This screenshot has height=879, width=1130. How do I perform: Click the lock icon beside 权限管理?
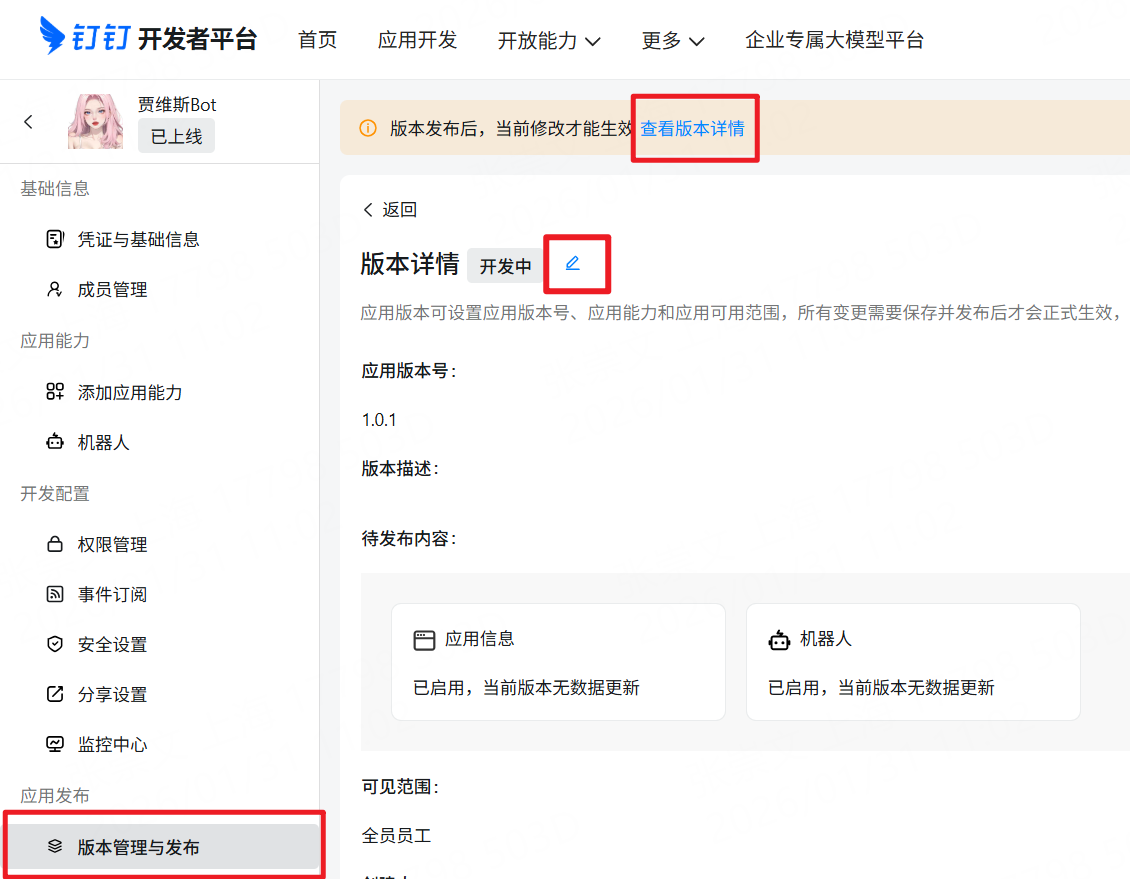point(55,544)
